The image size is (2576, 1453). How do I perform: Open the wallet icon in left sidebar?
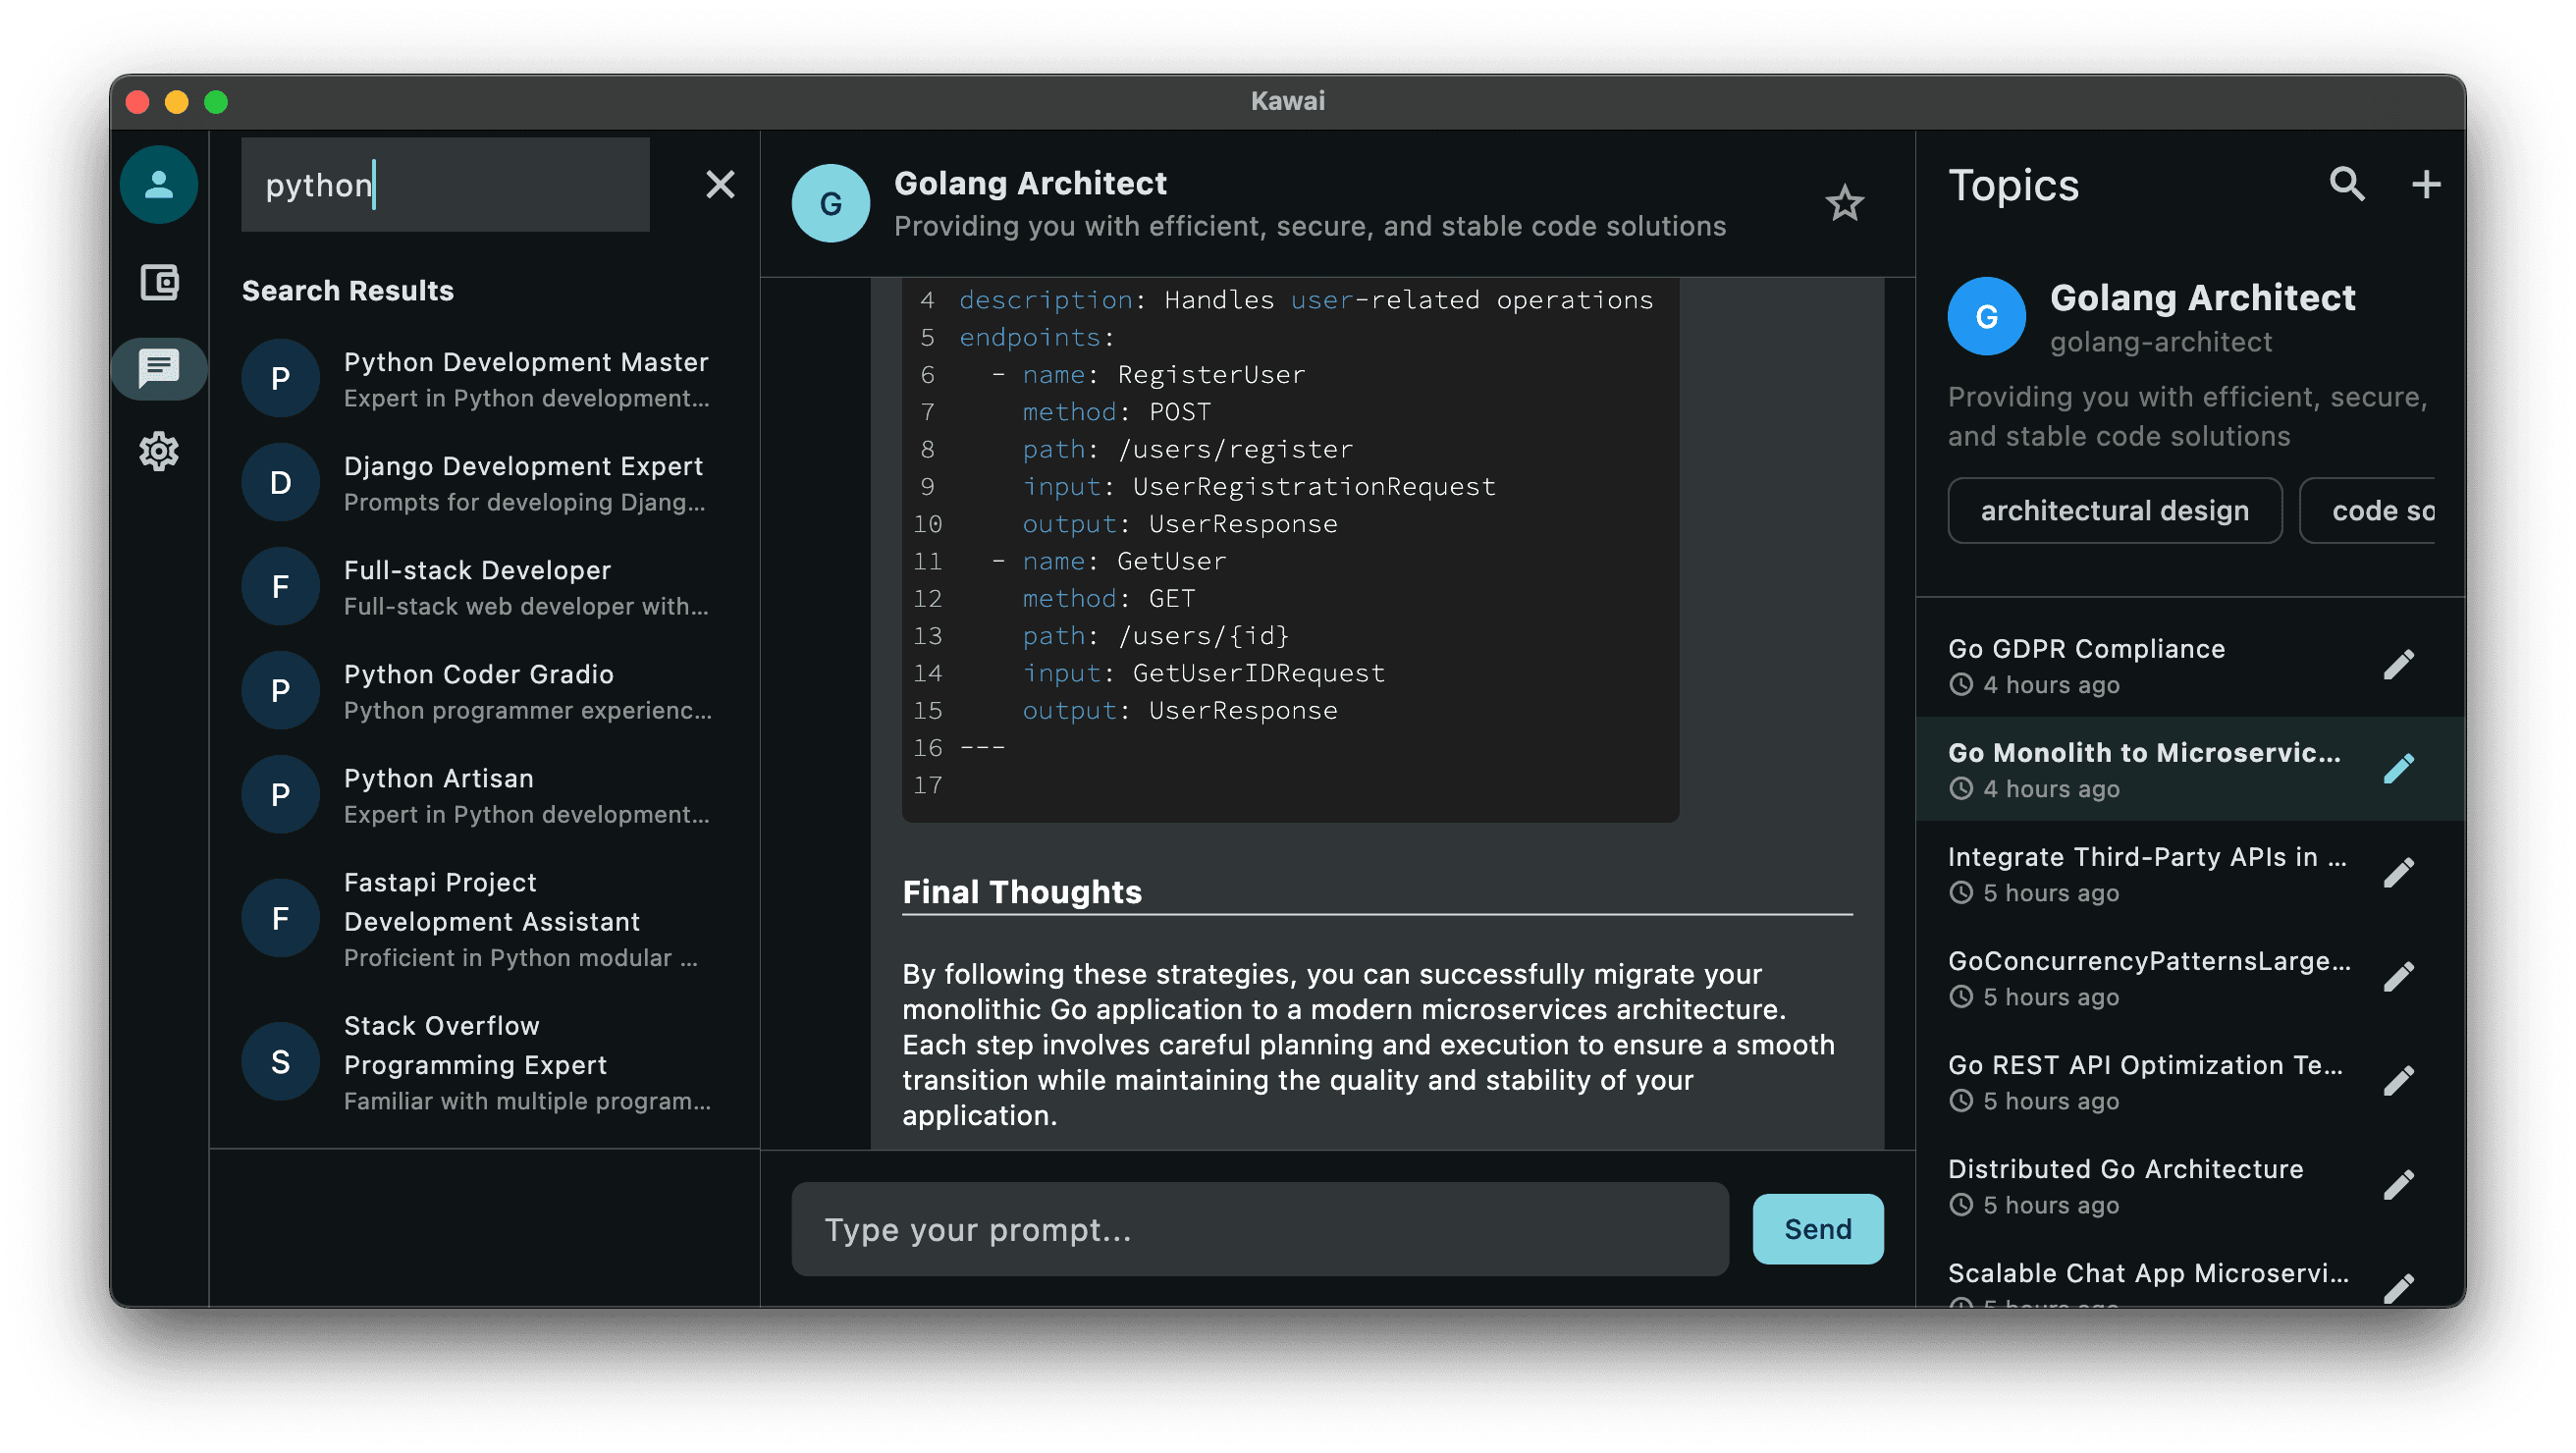159,283
